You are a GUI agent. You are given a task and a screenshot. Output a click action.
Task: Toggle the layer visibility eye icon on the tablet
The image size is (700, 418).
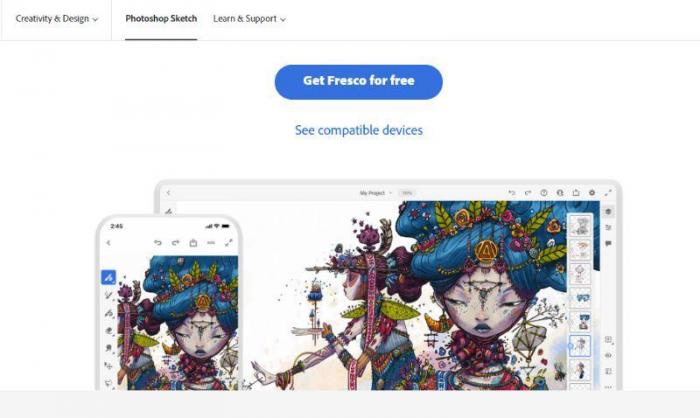(608, 355)
